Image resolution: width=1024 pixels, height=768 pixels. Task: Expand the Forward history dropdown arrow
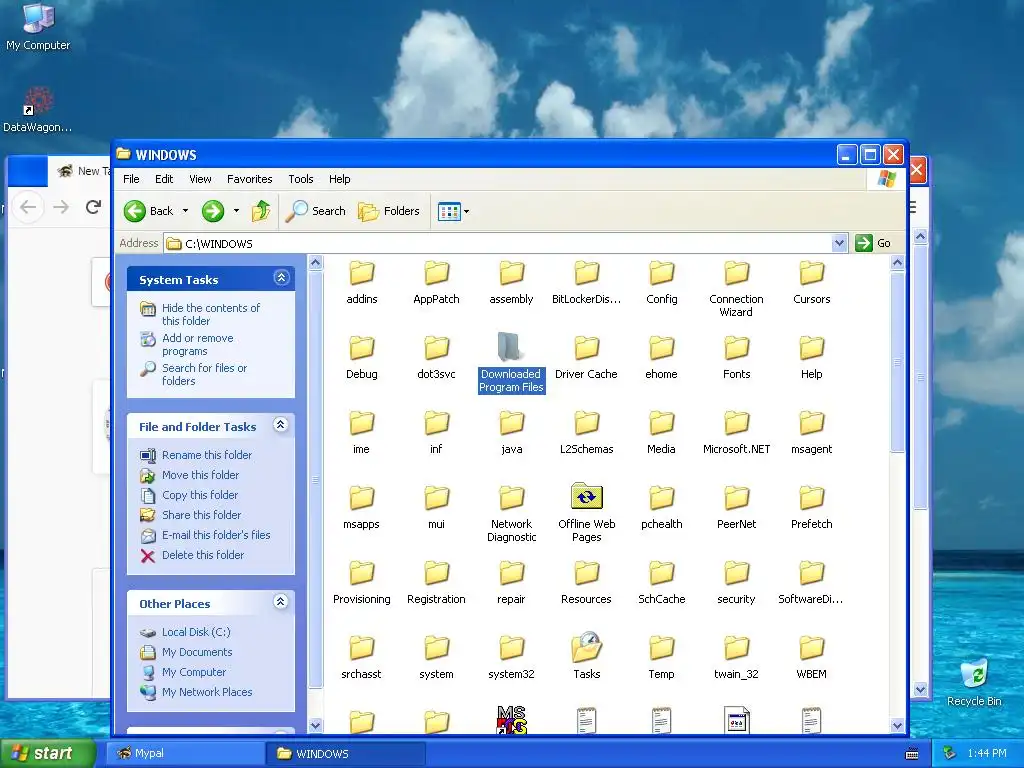(x=236, y=211)
